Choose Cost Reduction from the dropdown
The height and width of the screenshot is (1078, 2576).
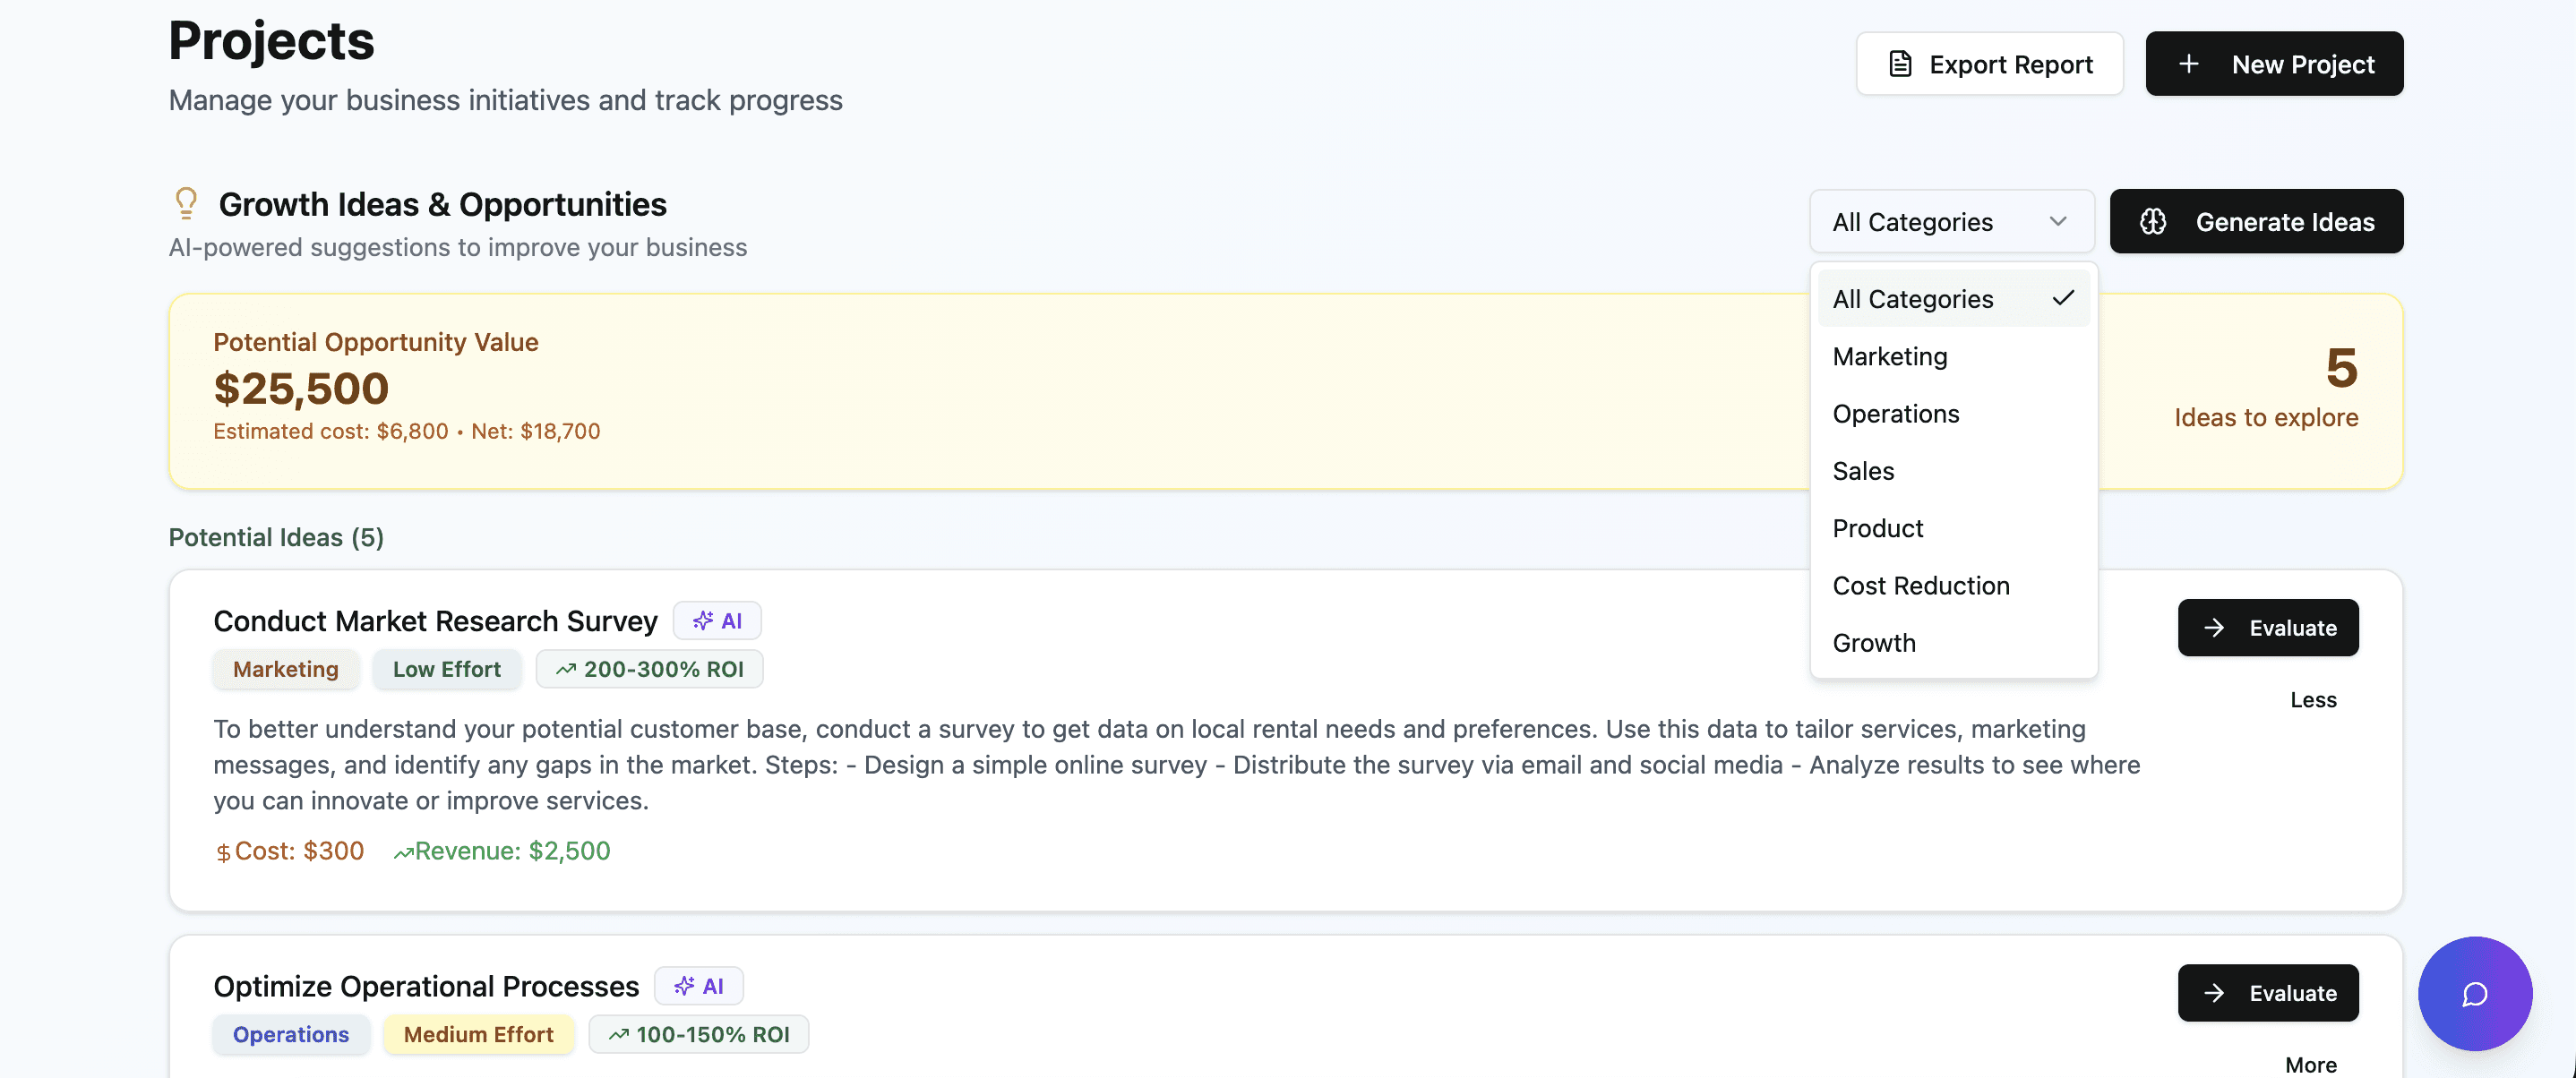click(1920, 585)
